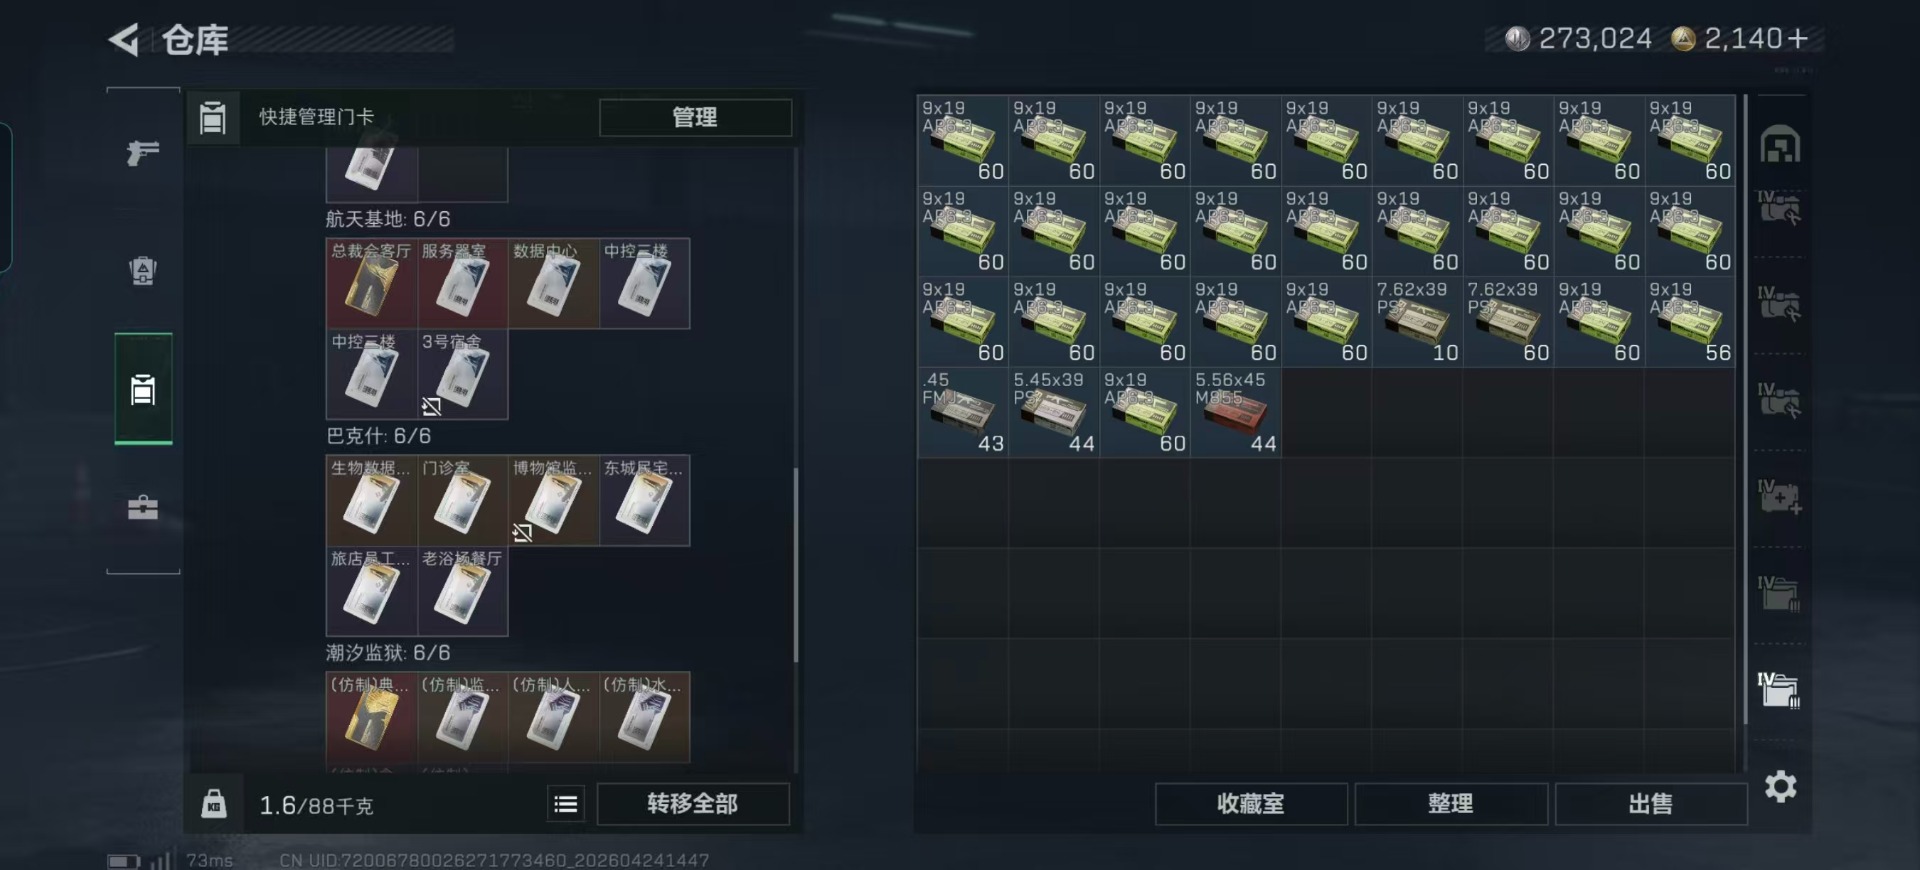
Task: Click the settings gear icon
Action: [x=1780, y=787]
